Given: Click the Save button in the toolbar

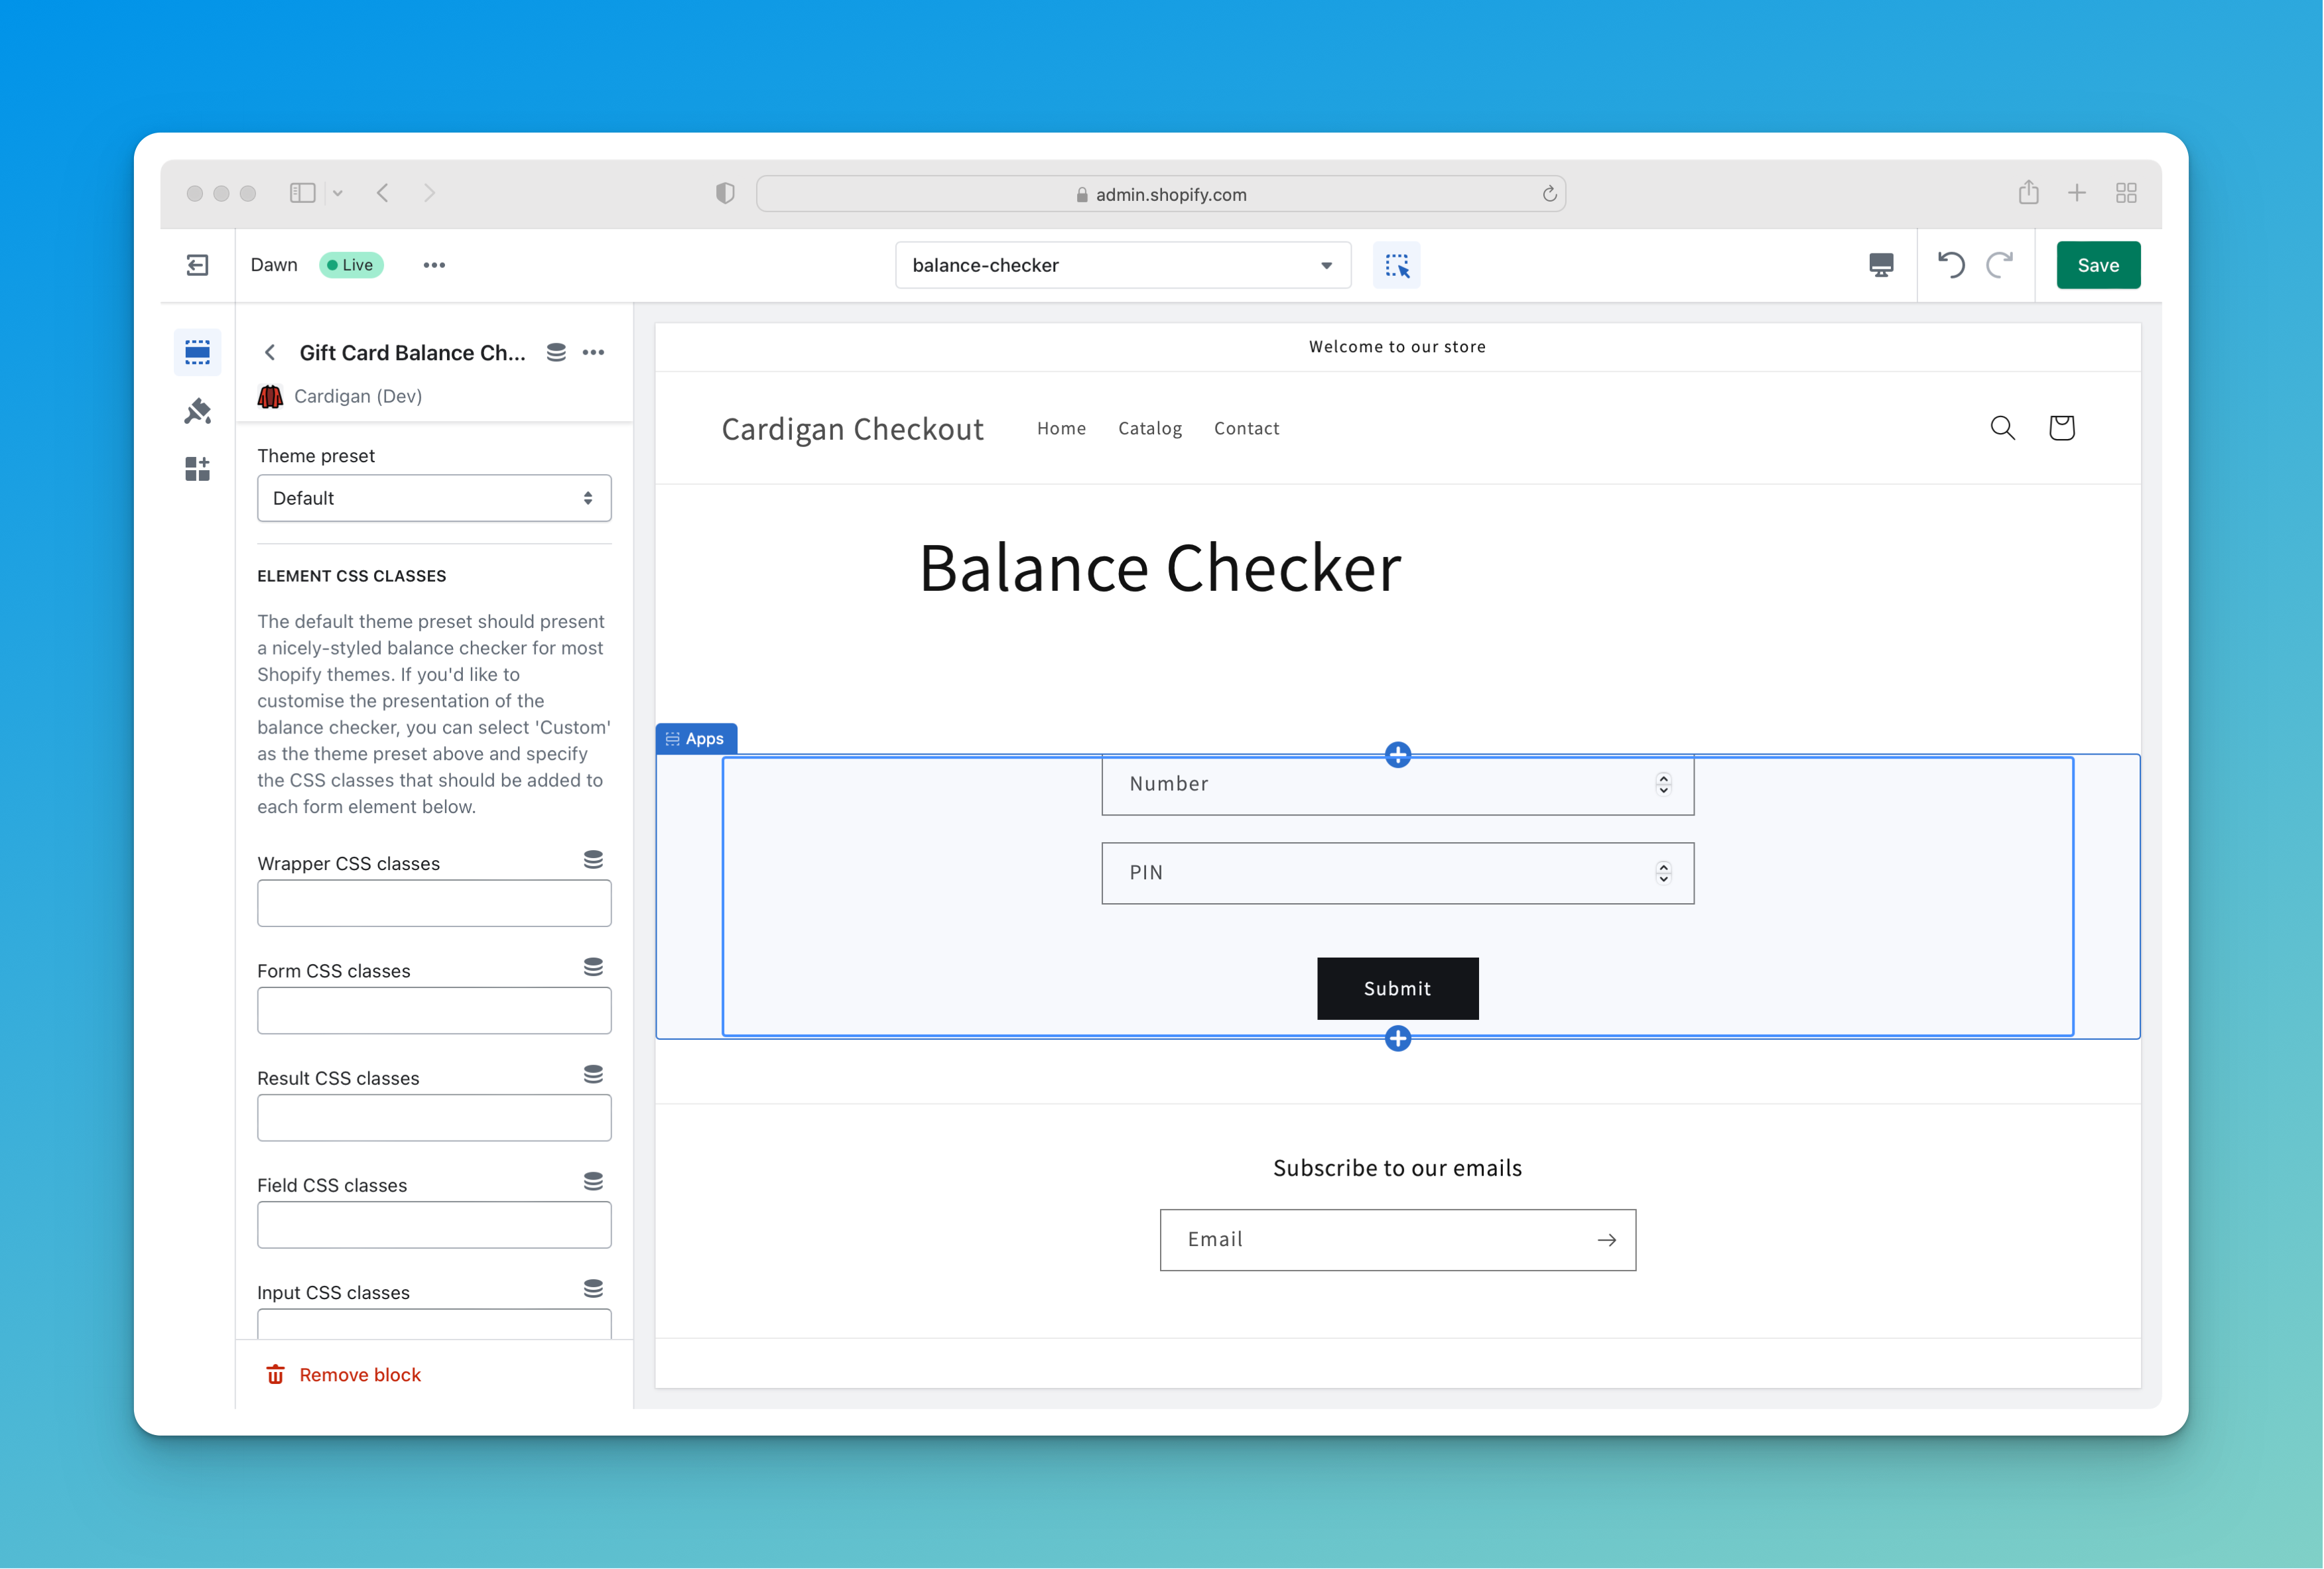Looking at the screenshot, I should tap(2098, 265).
